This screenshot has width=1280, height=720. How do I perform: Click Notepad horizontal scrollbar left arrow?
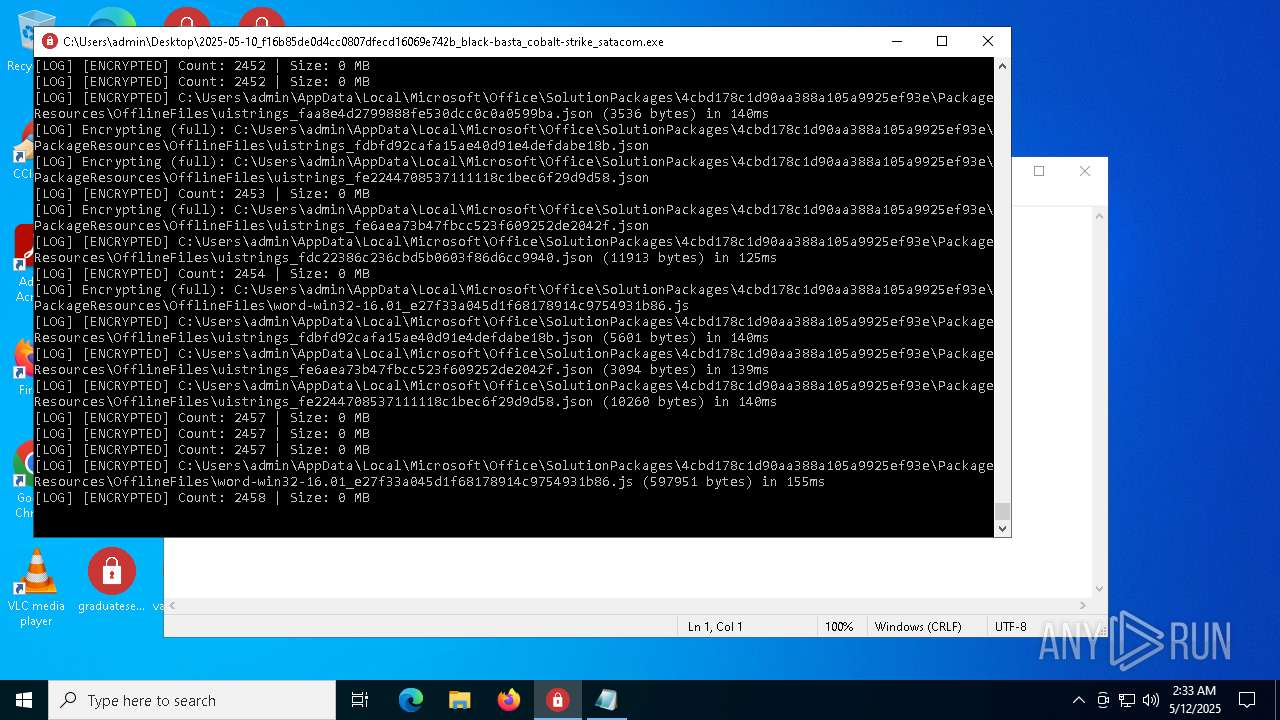(x=172, y=605)
